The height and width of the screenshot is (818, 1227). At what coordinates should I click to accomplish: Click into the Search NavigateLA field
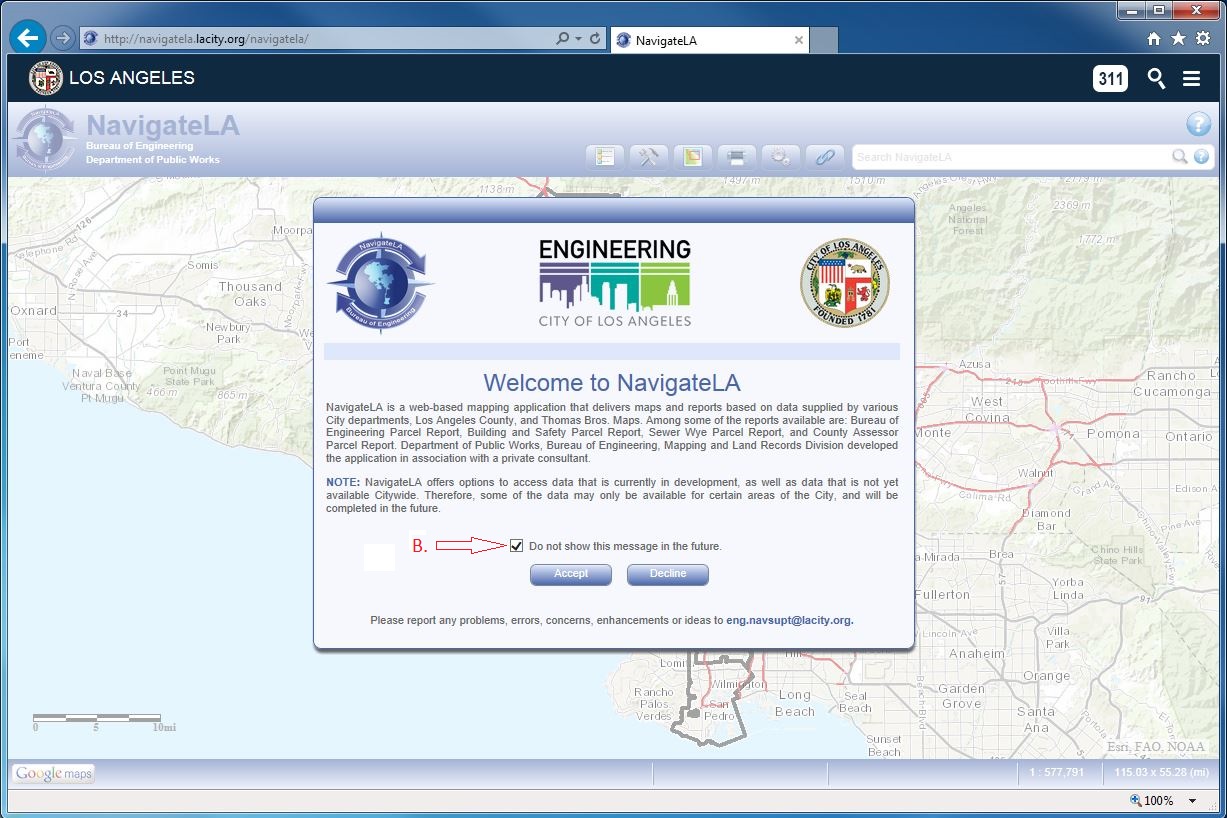click(x=1012, y=157)
